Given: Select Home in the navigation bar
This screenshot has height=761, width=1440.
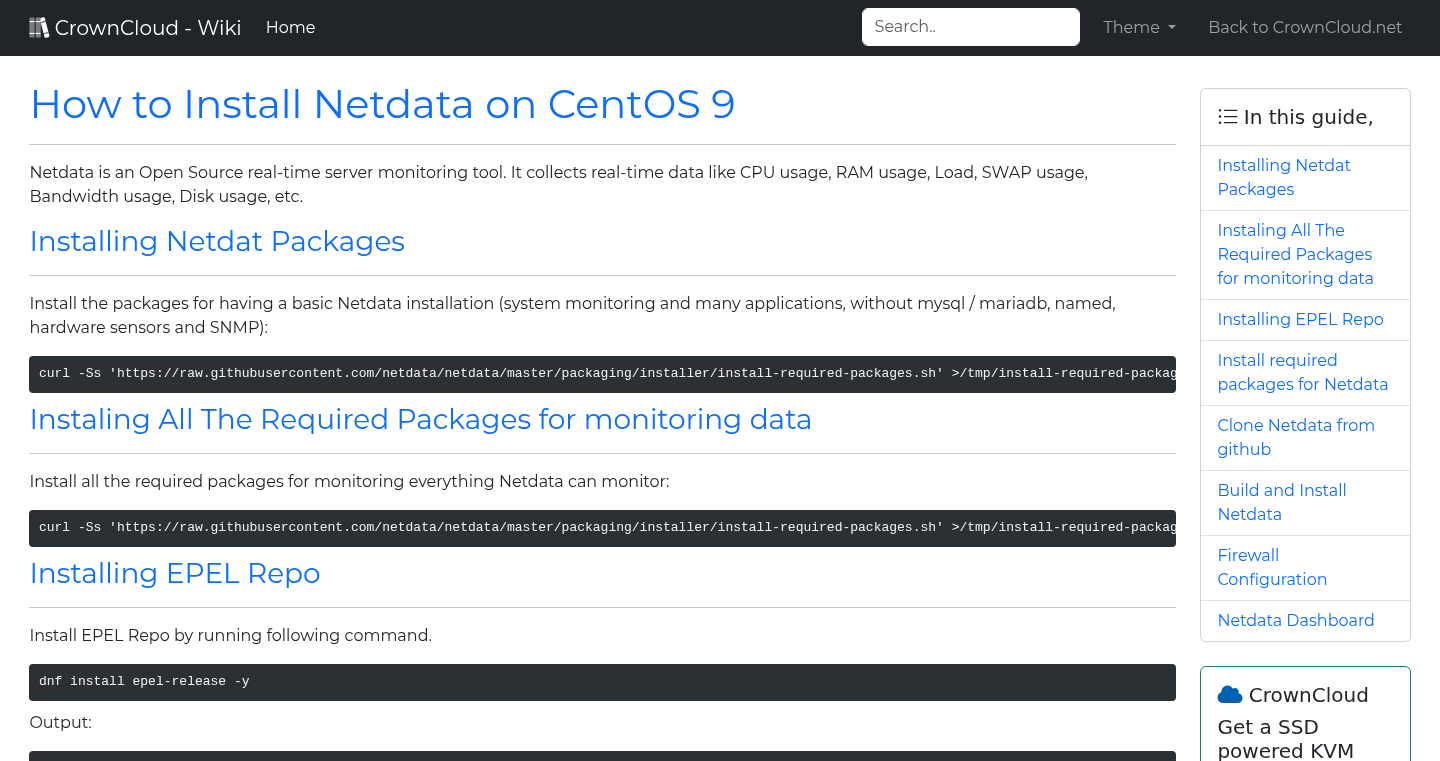Looking at the screenshot, I should pos(290,27).
